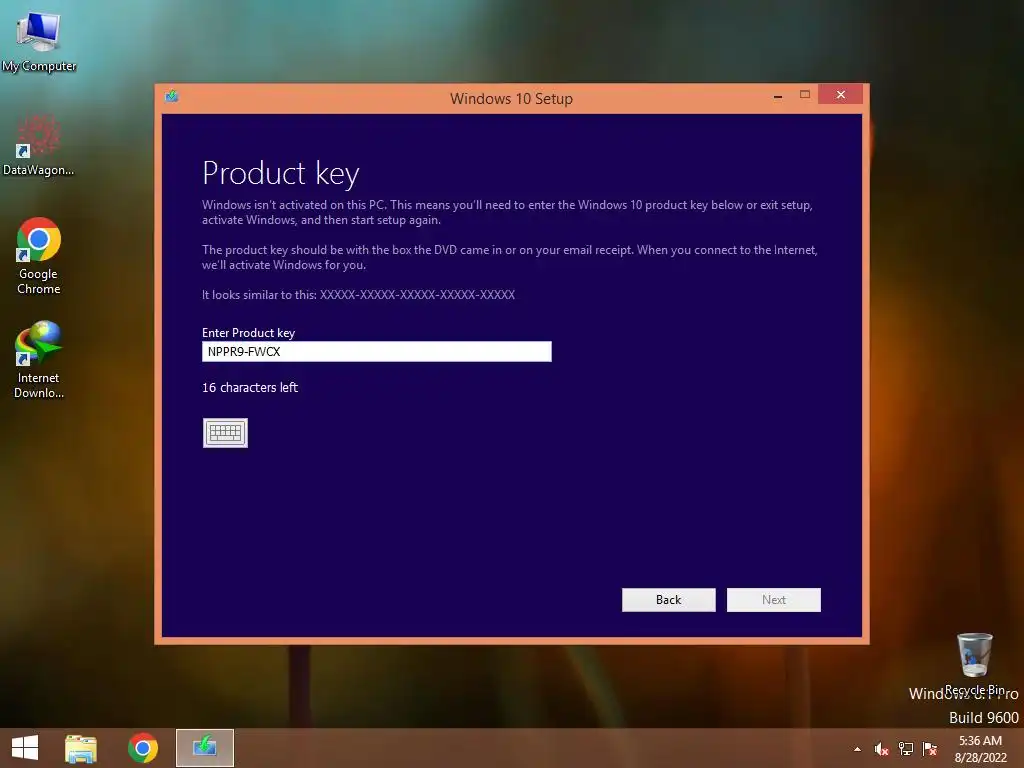1024x768 pixels.
Task: Open the Windows Start button
Action: (x=25, y=748)
